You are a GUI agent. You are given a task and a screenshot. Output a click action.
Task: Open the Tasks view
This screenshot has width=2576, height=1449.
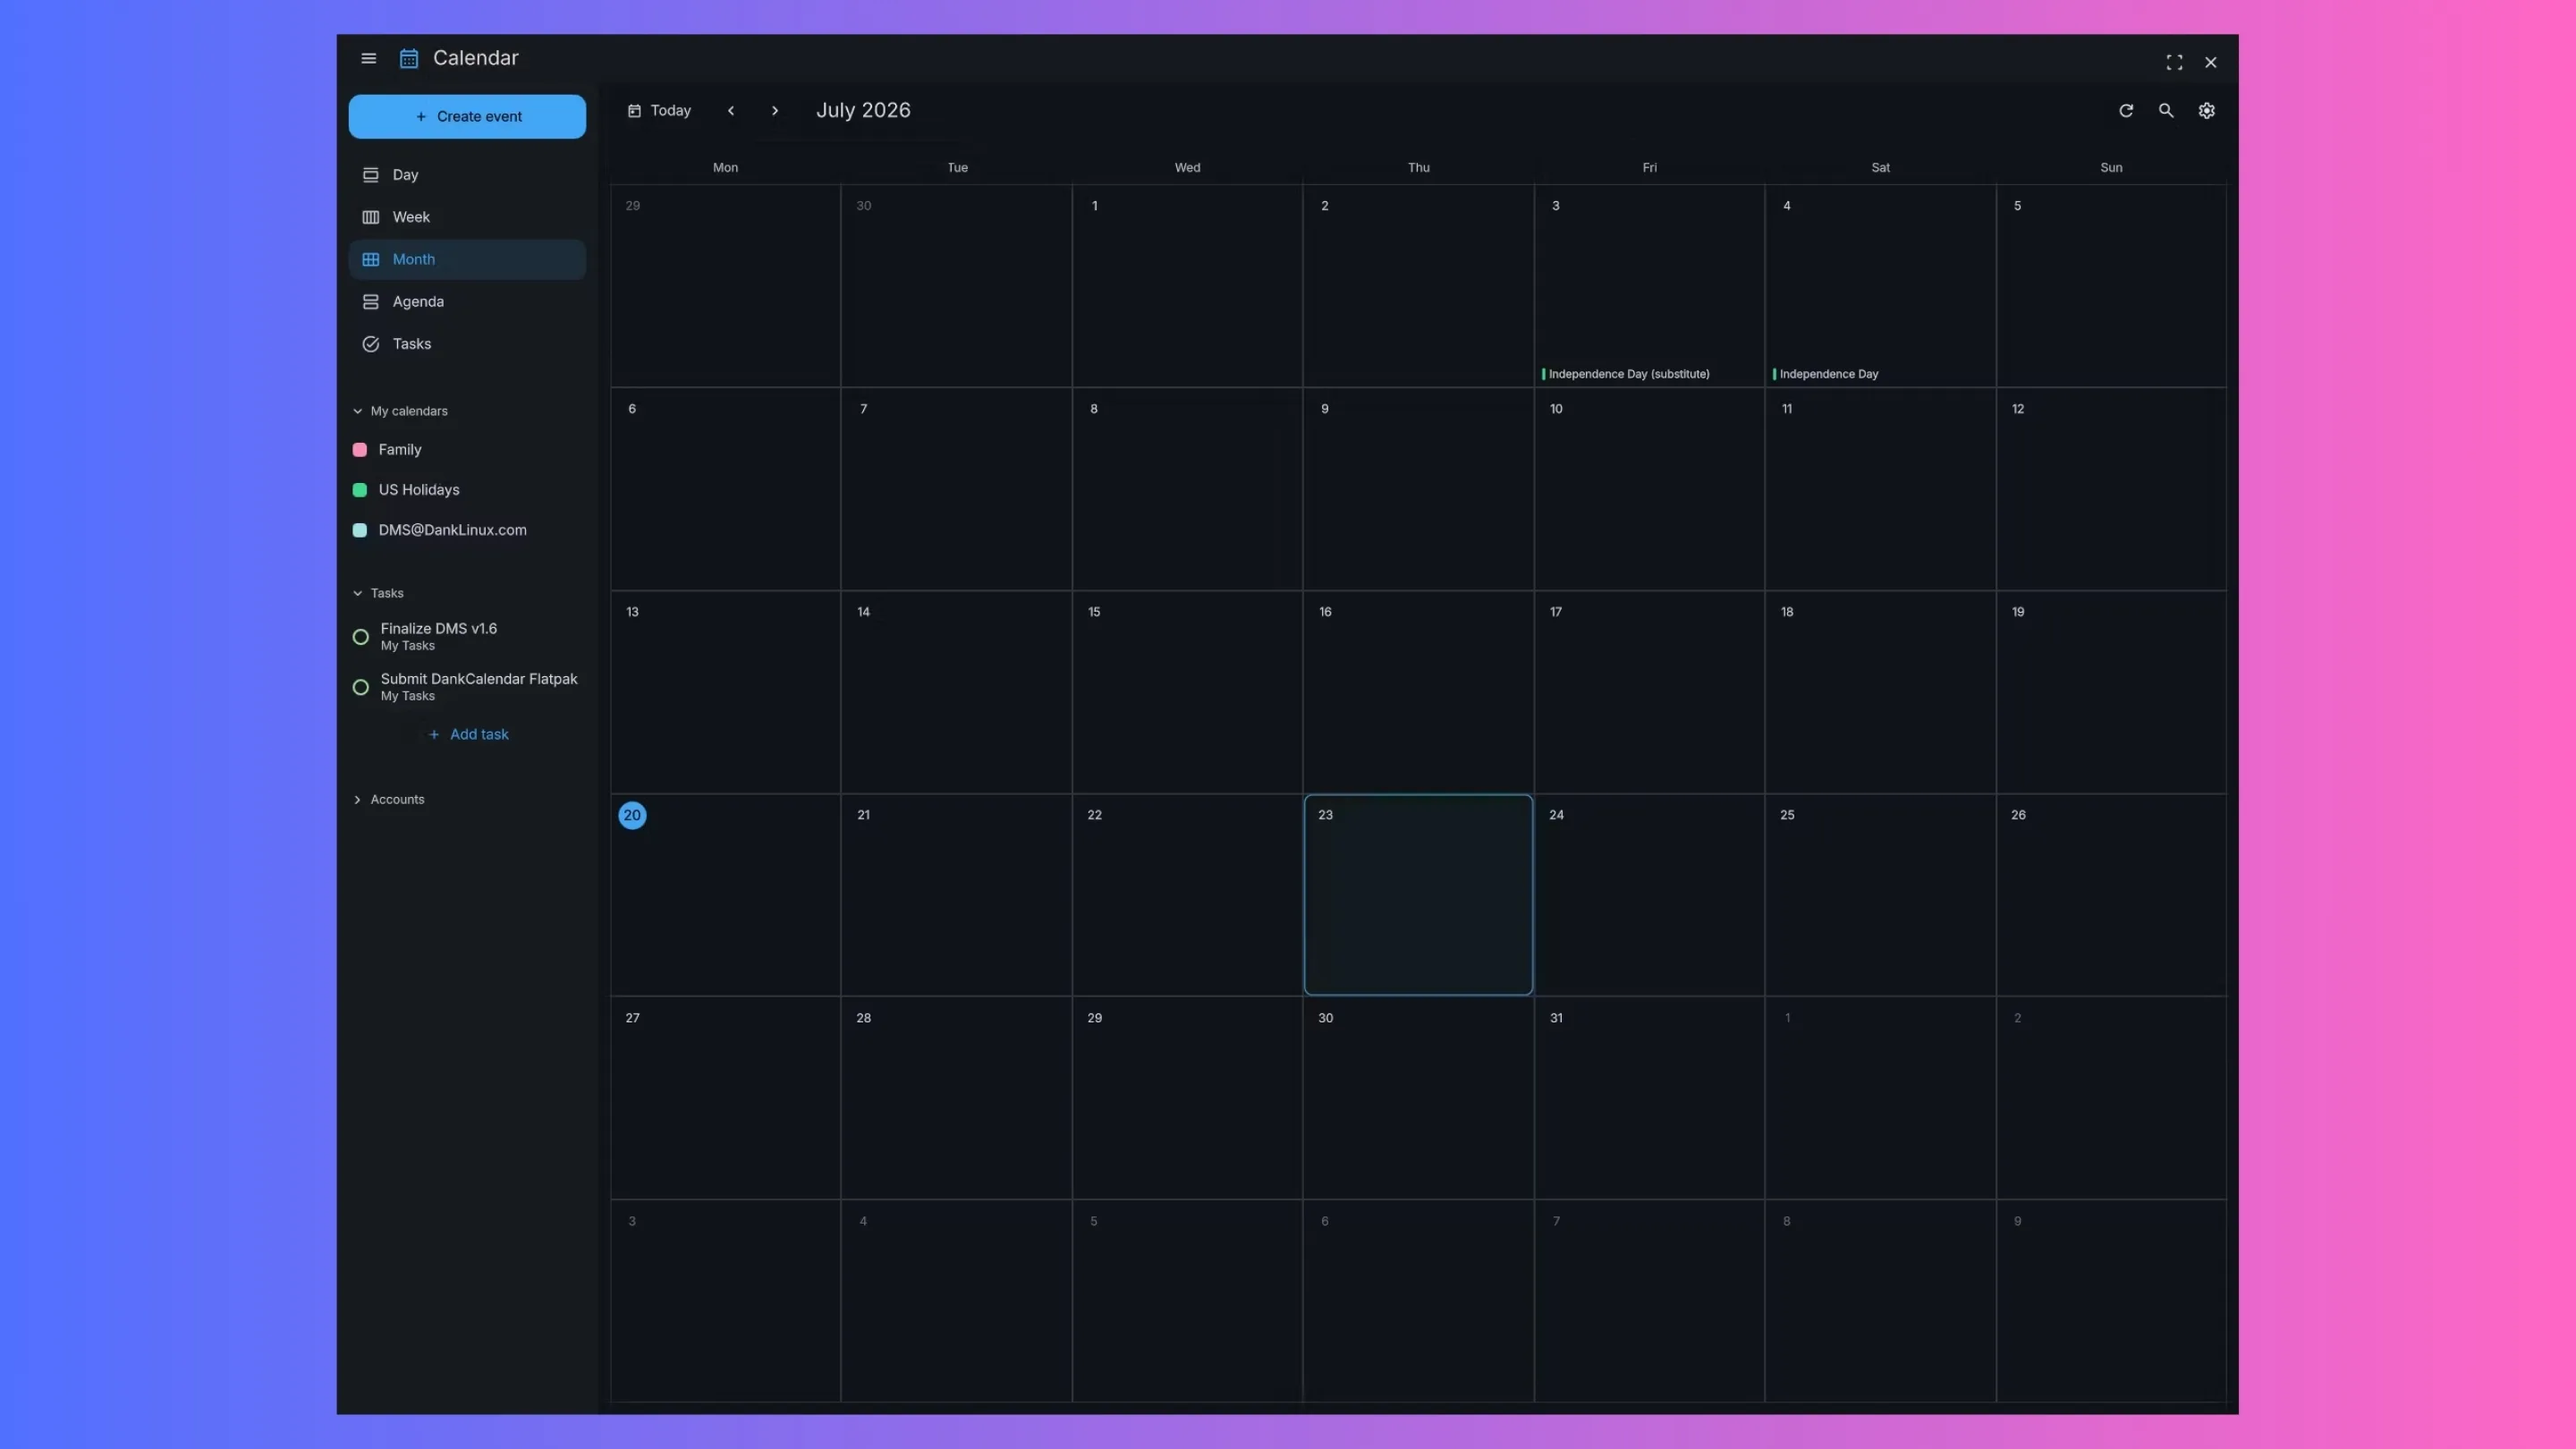tap(467, 344)
